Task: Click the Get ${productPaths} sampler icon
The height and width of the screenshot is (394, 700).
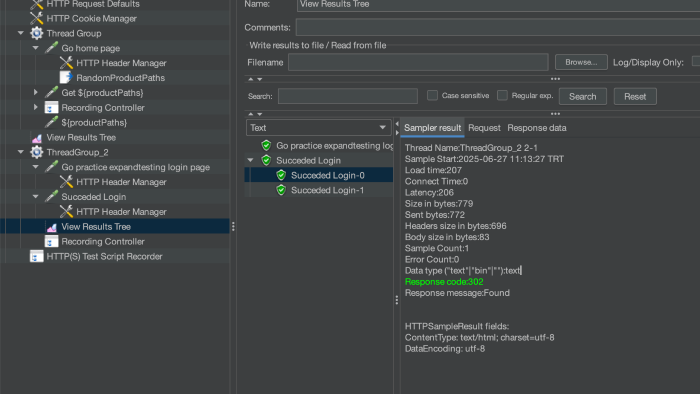Action: (51, 93)
